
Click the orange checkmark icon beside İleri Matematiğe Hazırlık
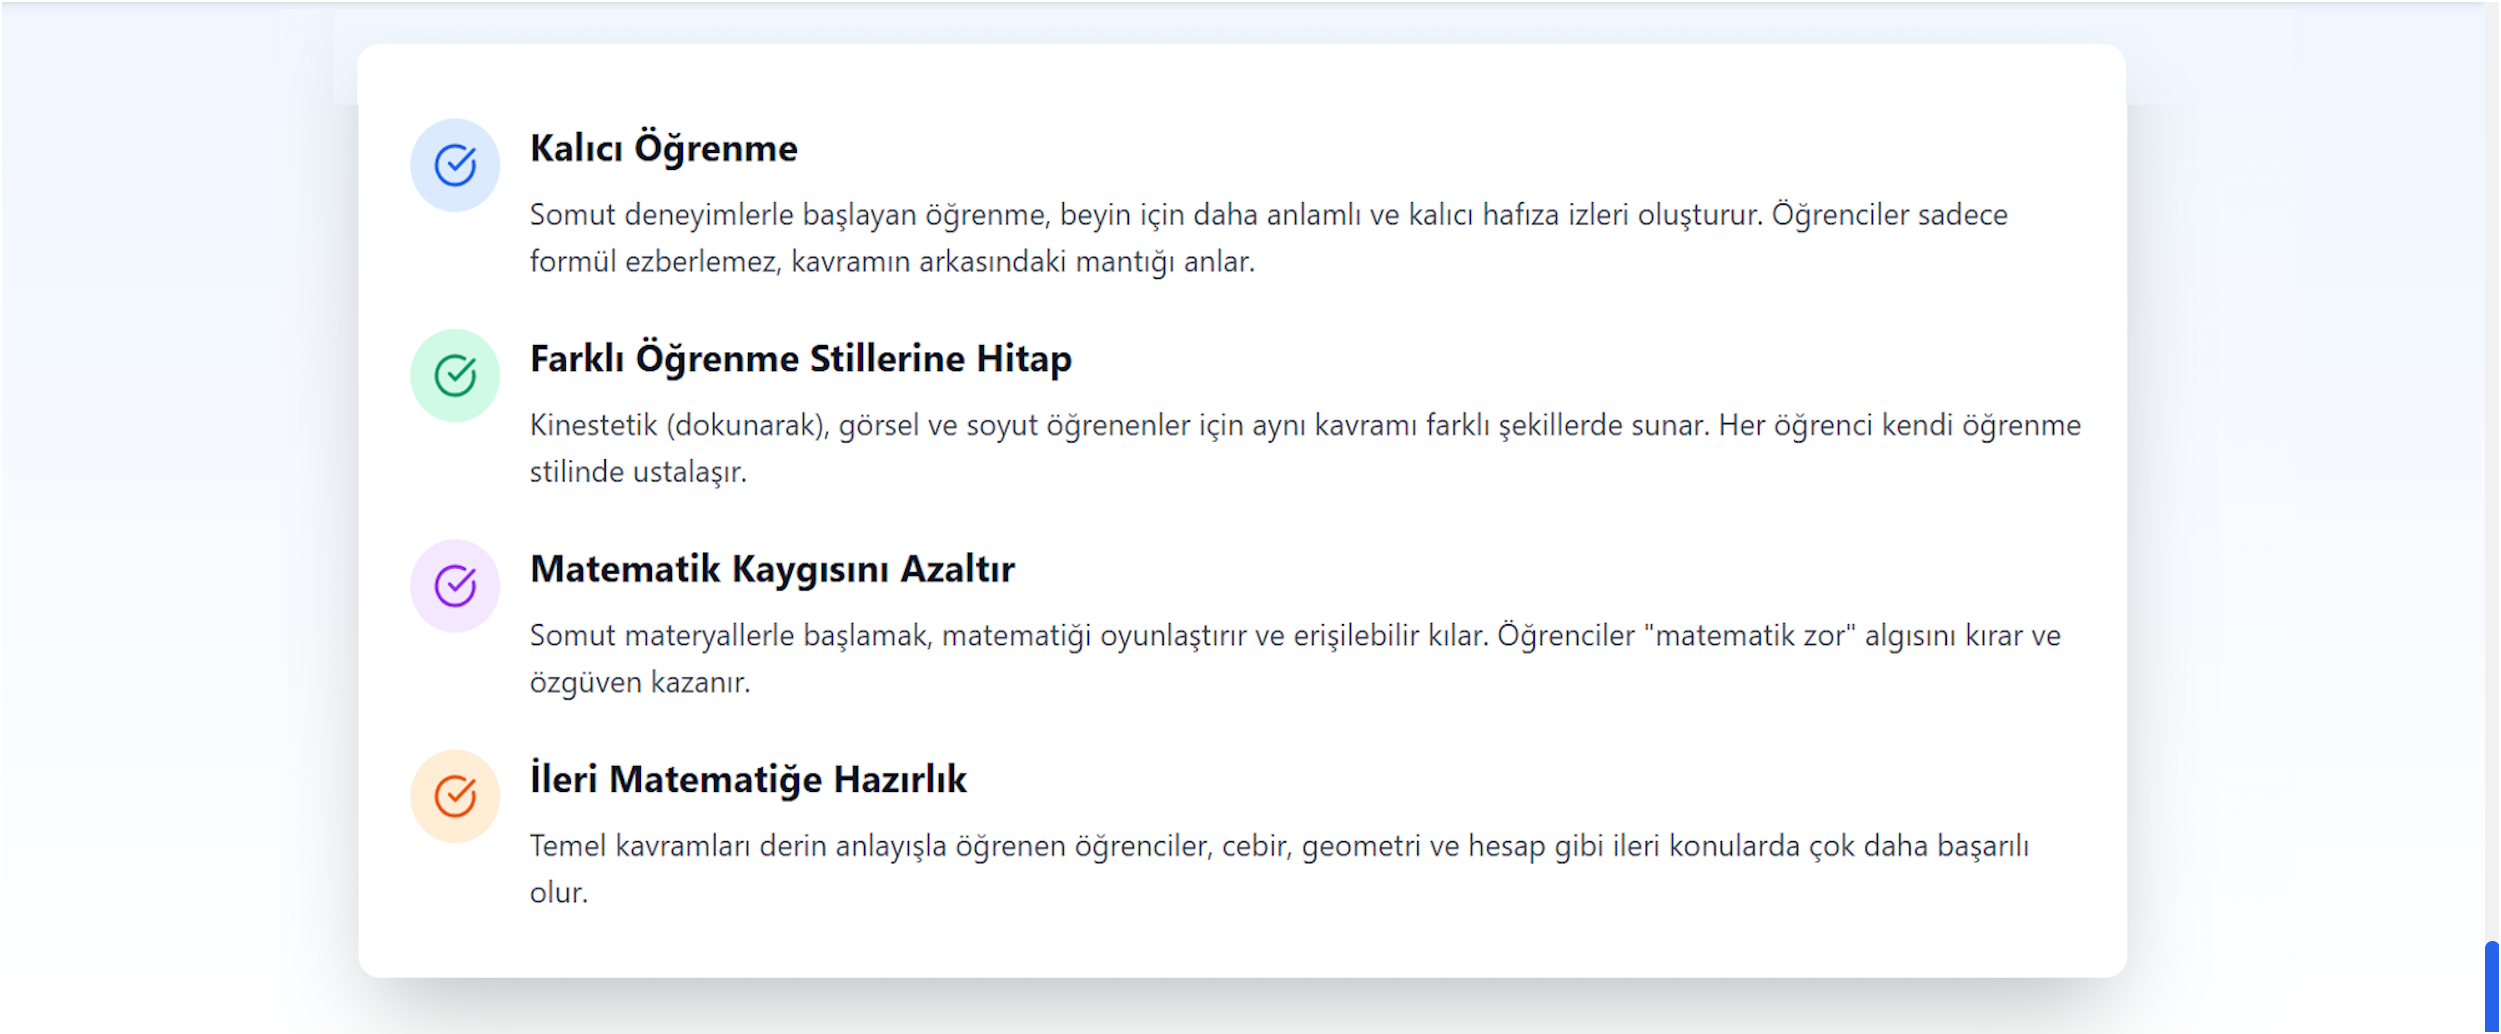455,797
